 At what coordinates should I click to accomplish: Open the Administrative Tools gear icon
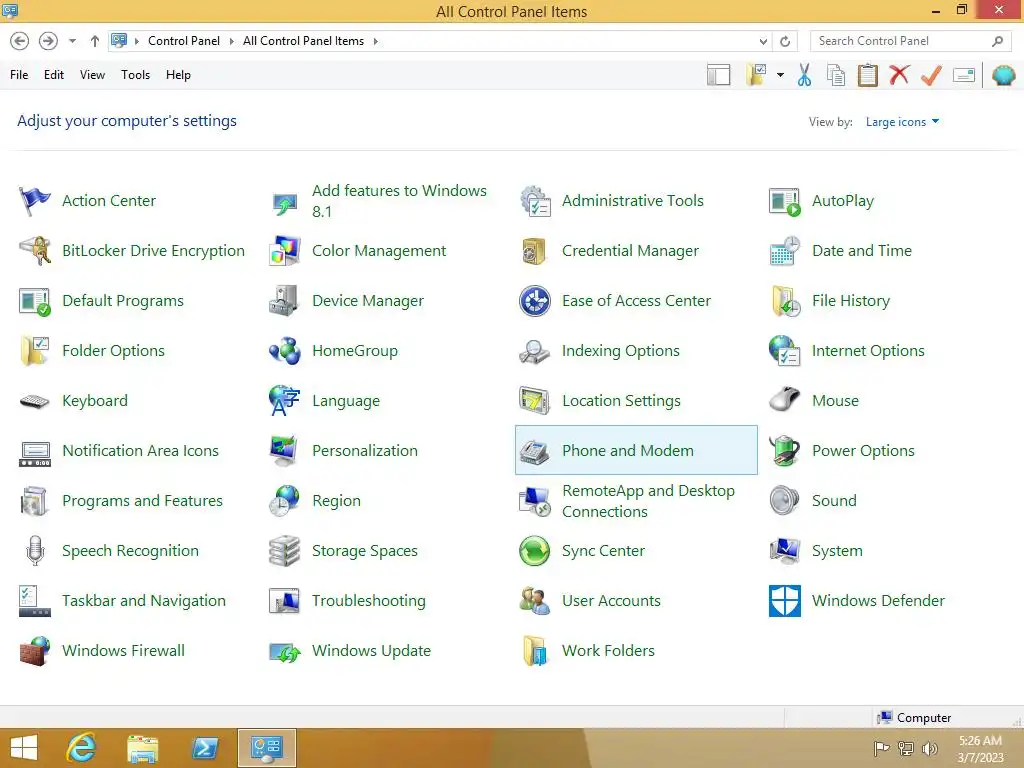pos(535,200)
